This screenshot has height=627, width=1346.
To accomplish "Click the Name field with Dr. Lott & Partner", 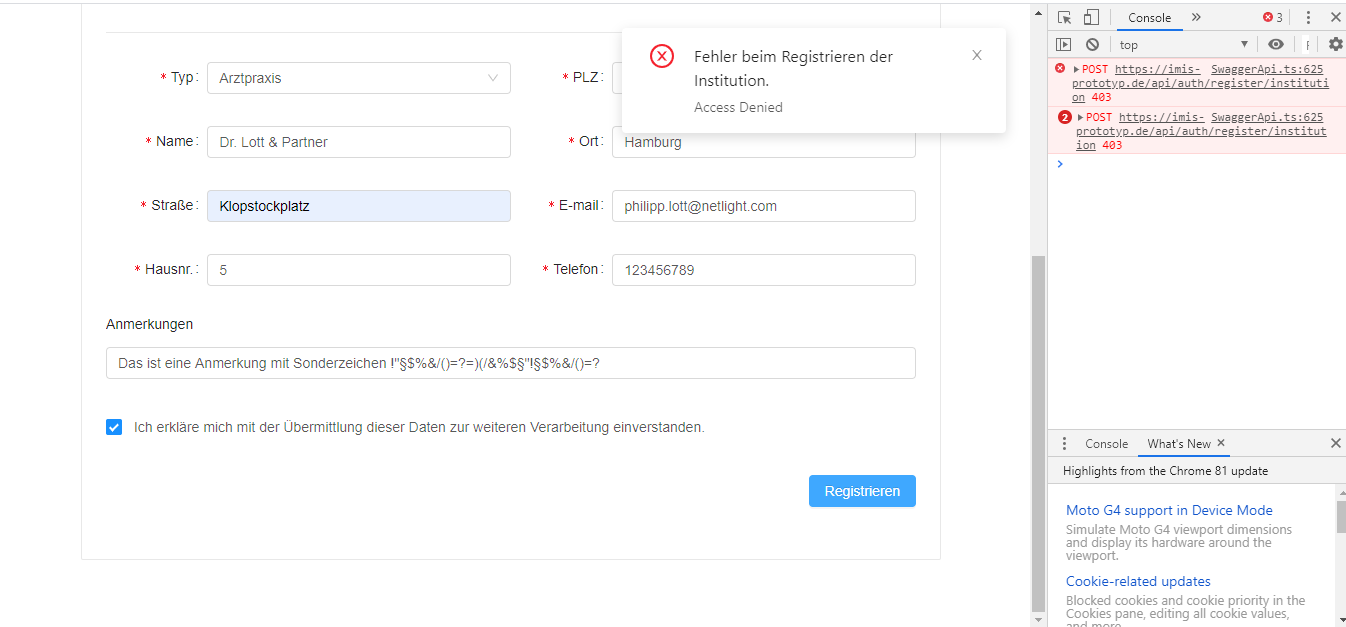I will coord(359,142).
